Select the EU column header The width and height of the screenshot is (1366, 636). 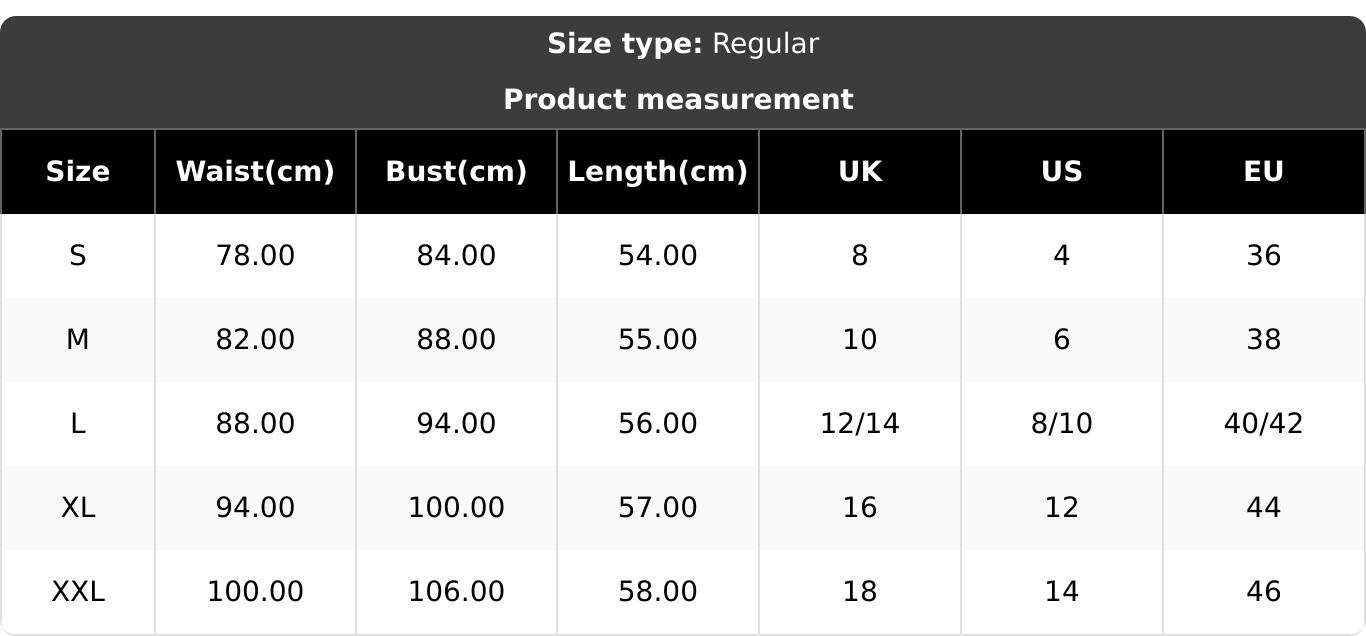tap(1263, 172)
